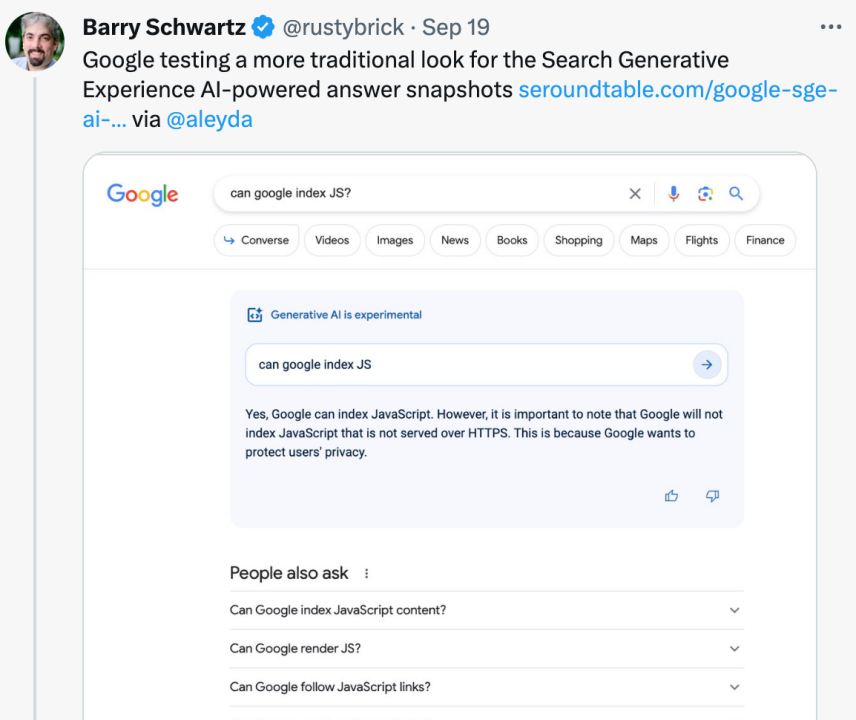The height and width of the screenshot is (720, 856).
Task: Click Barry Schwartz's profile avatar
Action: (x=35, y=42)
